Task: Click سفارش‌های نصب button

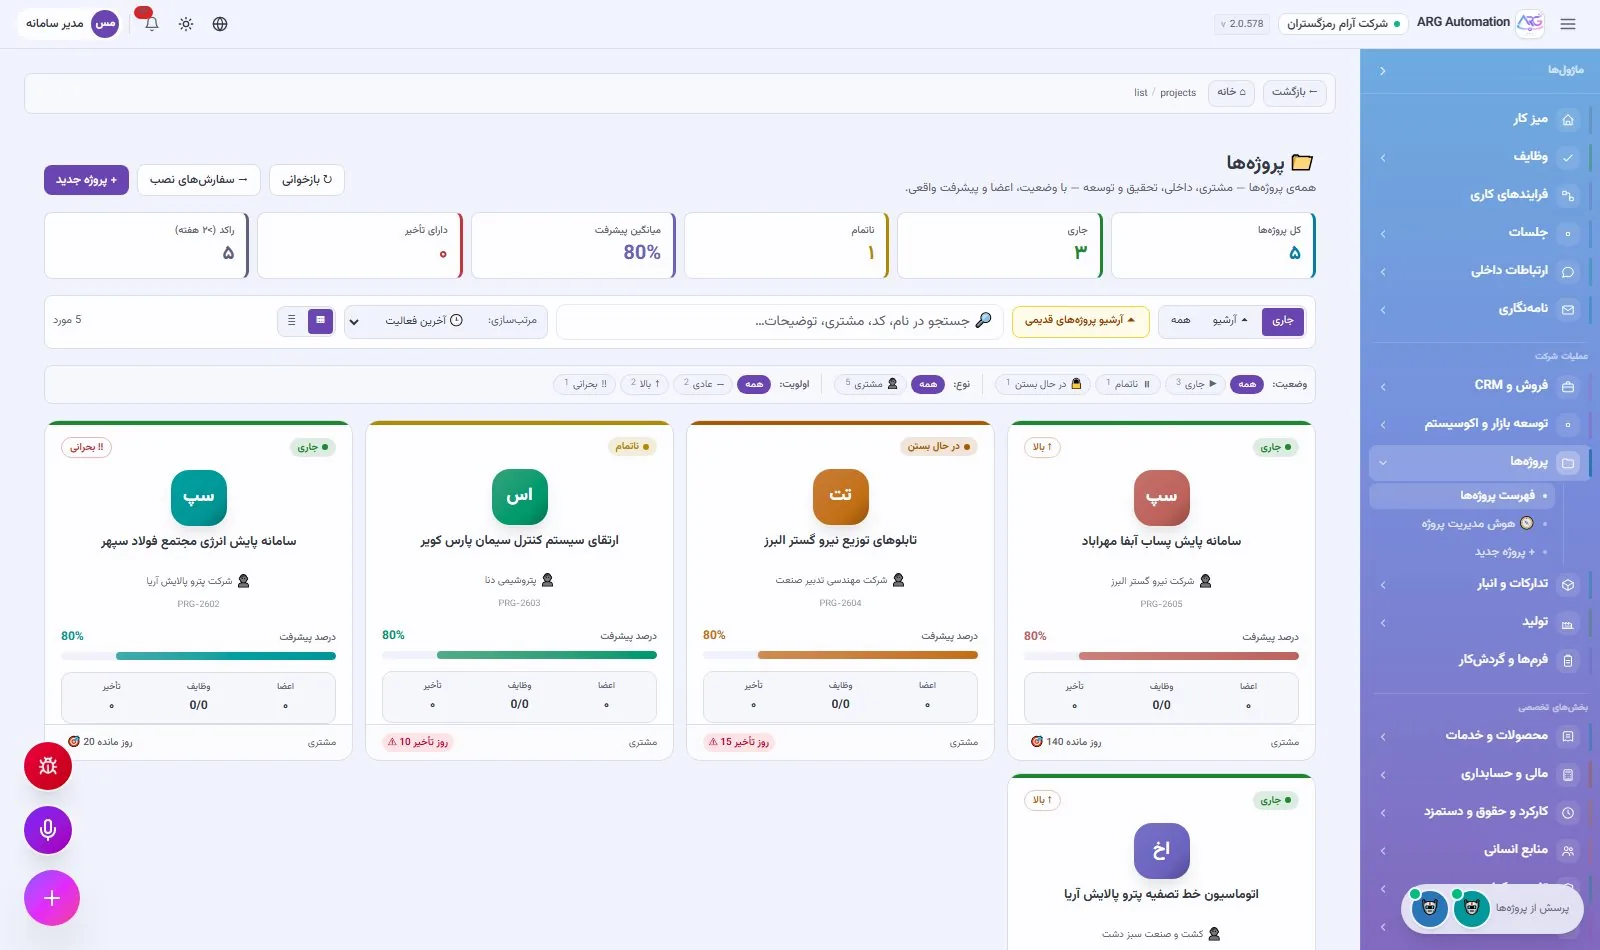Action: click(x=199, y=180)
